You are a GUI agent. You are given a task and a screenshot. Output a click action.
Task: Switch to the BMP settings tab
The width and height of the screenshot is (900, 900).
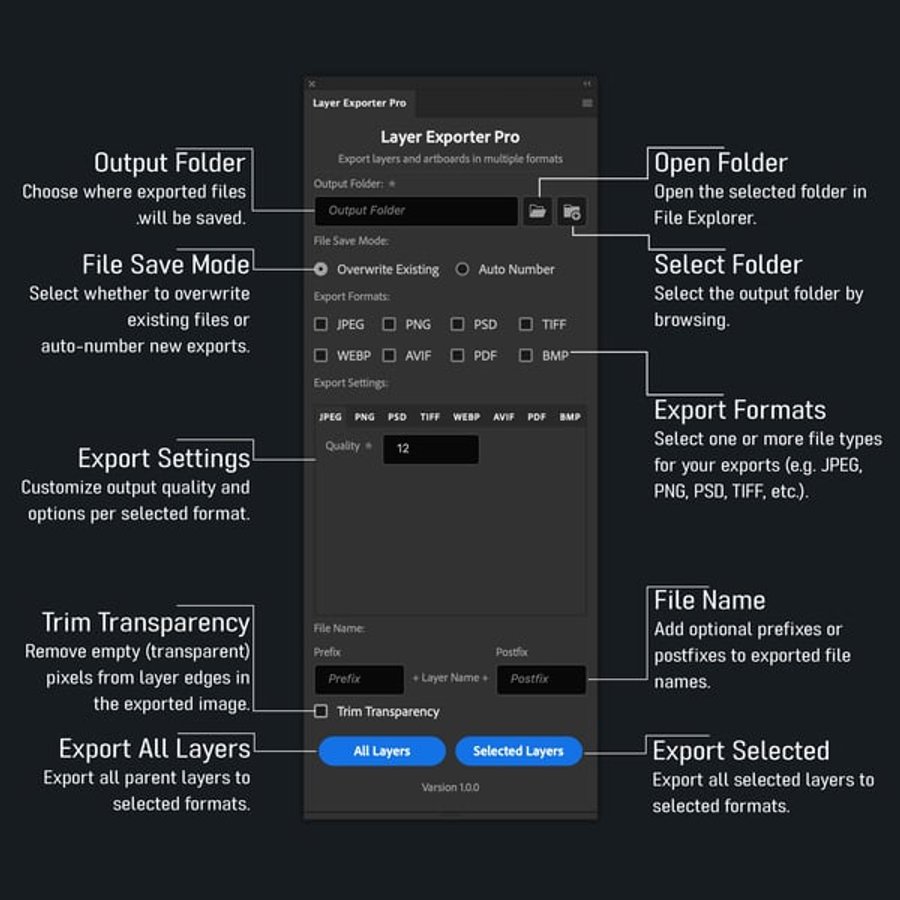pyautogui.click(x=568, y=417)
